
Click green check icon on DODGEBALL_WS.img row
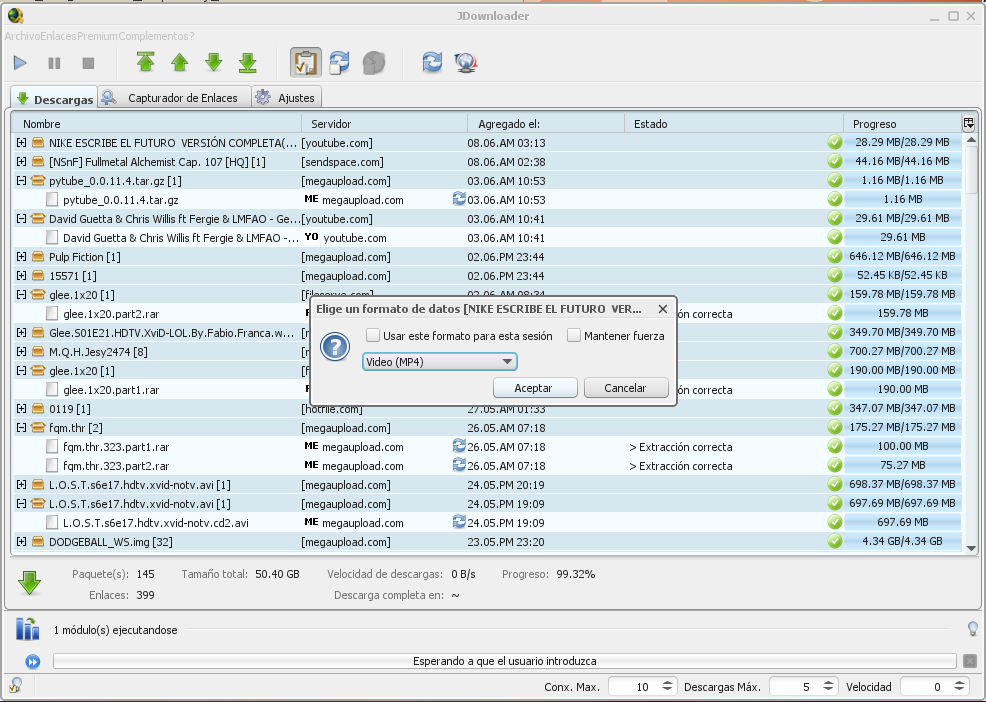(834, 541)
